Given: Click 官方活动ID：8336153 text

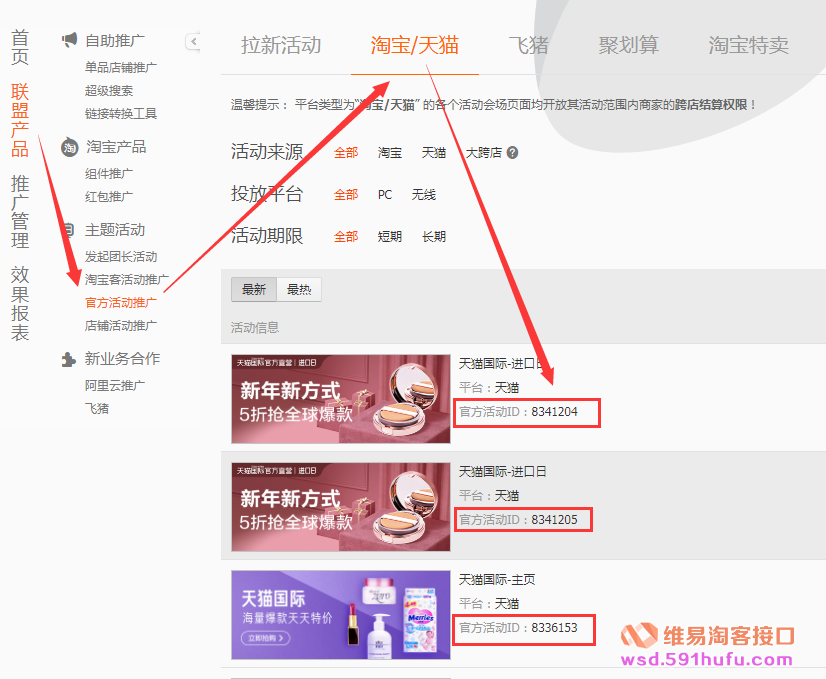Looking at the screenshot, I should coord(518,628).
